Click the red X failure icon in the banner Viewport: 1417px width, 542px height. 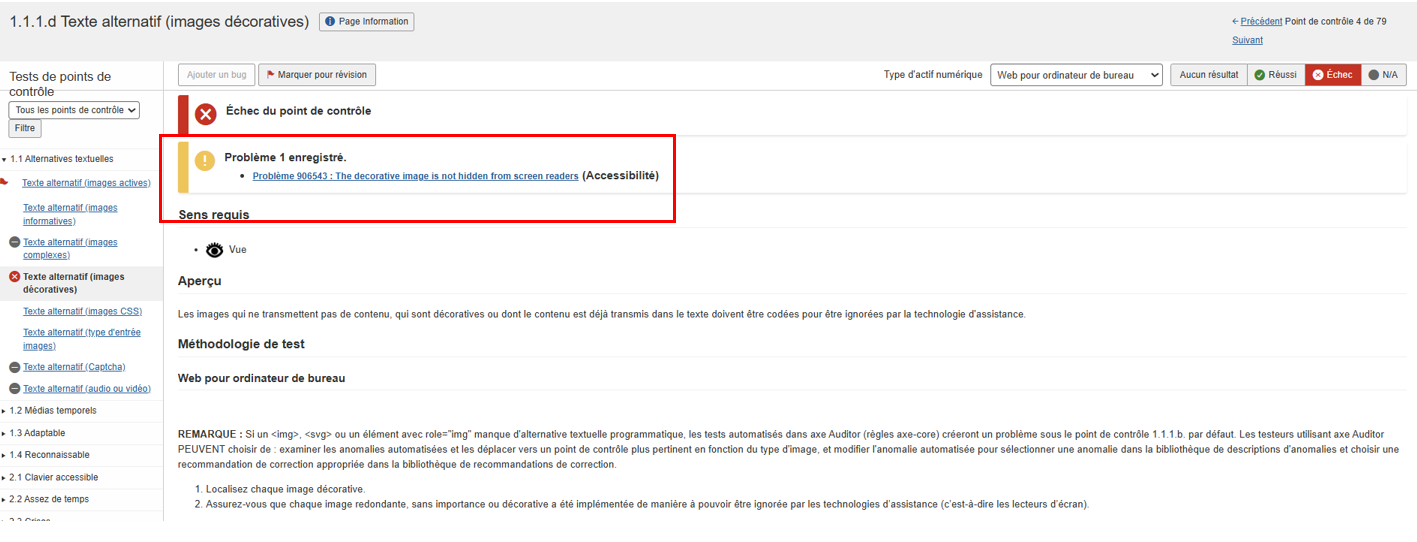tap(206, 114)
